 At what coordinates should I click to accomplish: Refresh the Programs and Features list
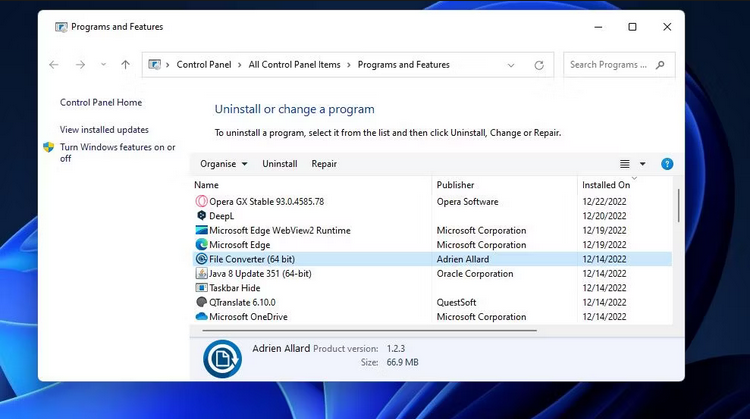(539, 65)
